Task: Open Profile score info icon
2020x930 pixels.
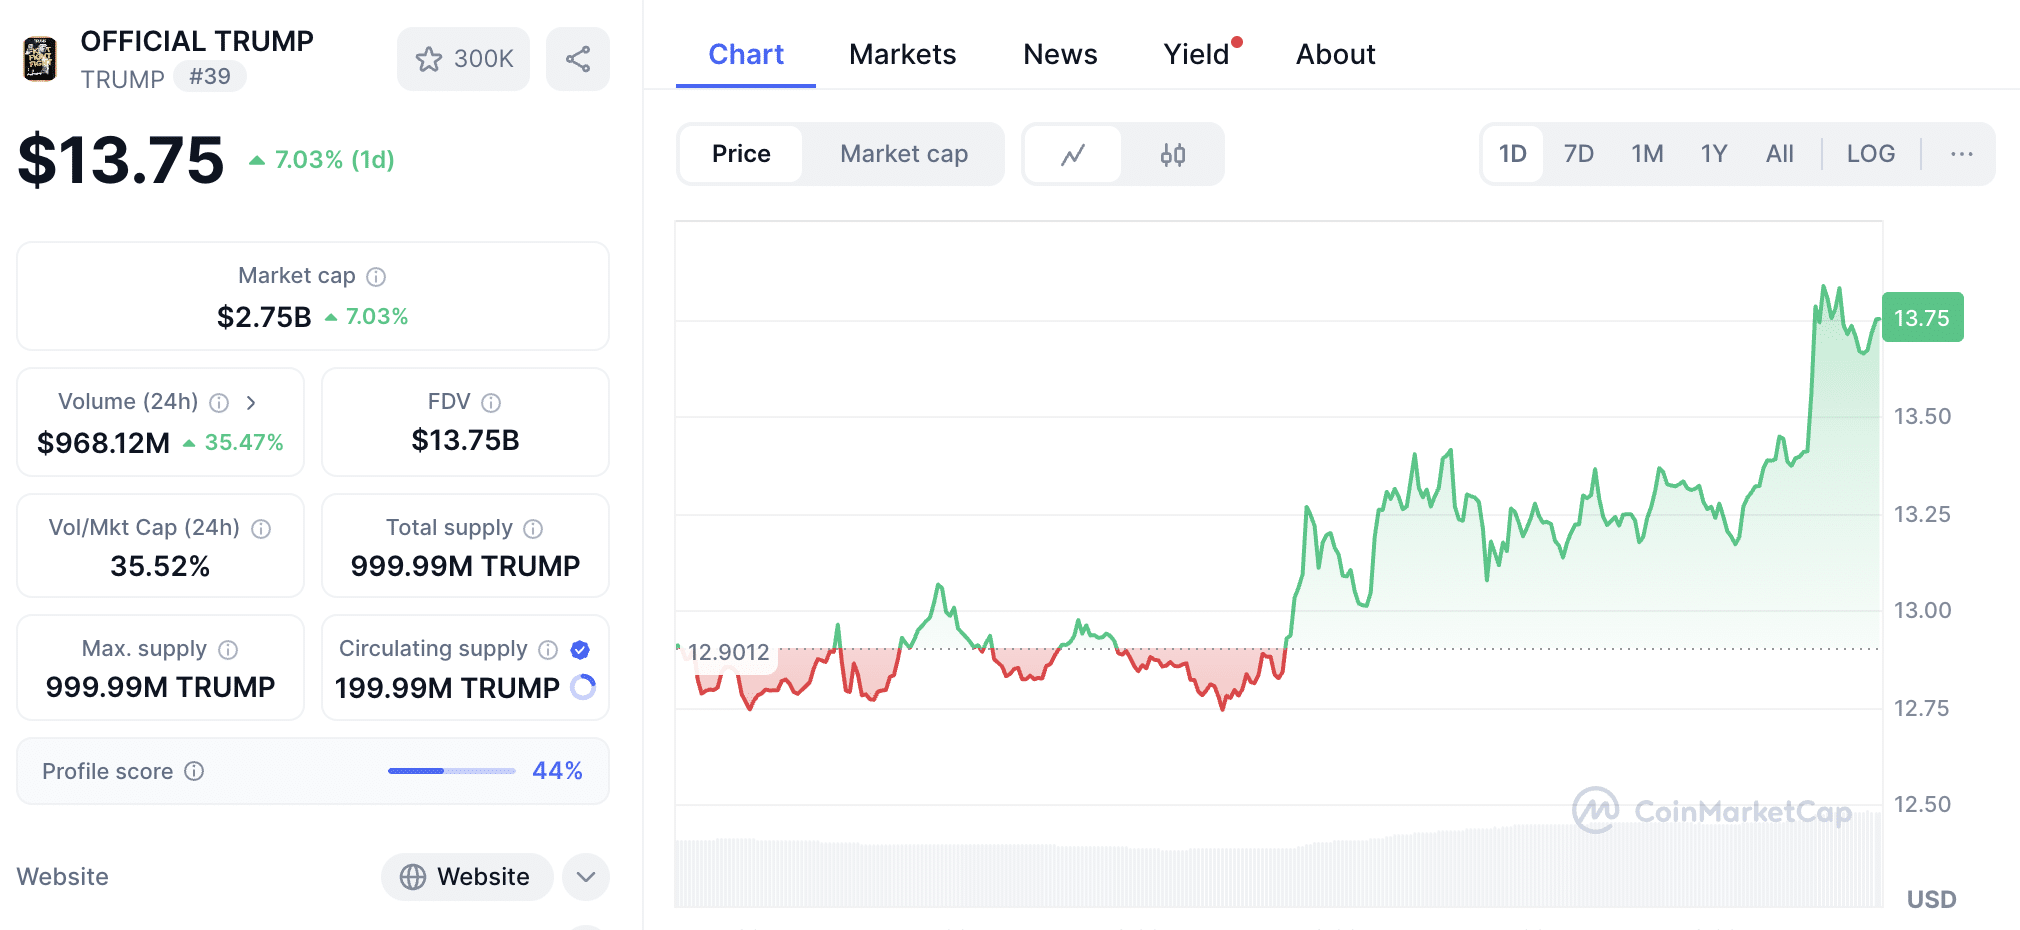Action: click(x=195, y=771)
